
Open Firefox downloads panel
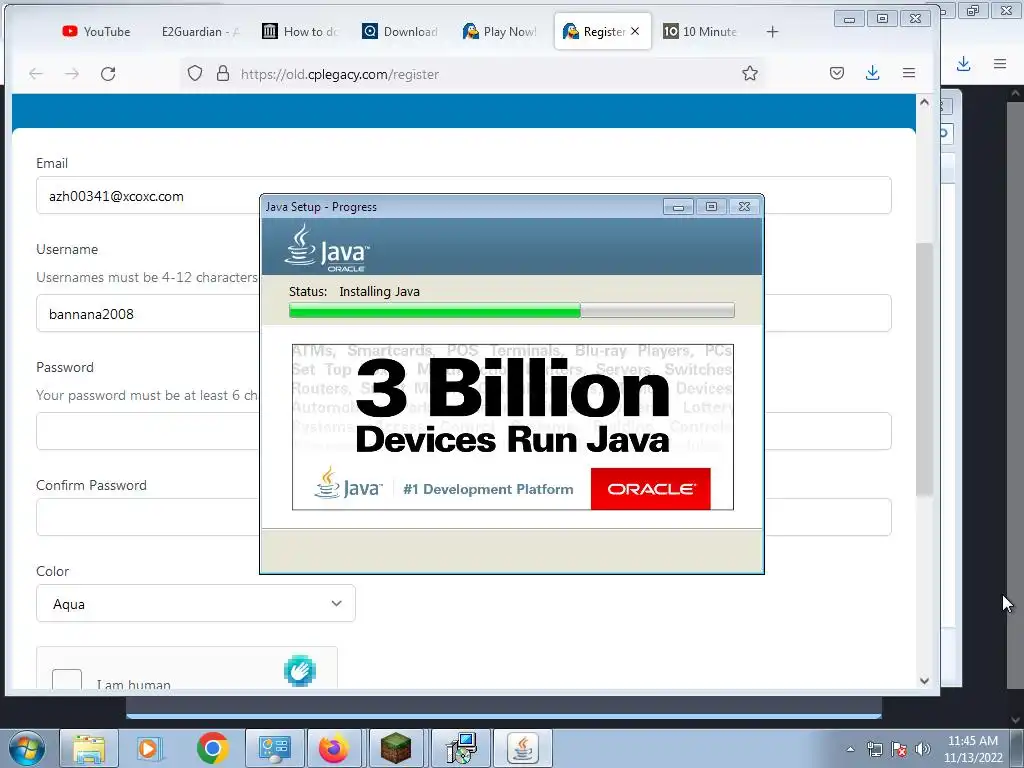click(872, 73)
